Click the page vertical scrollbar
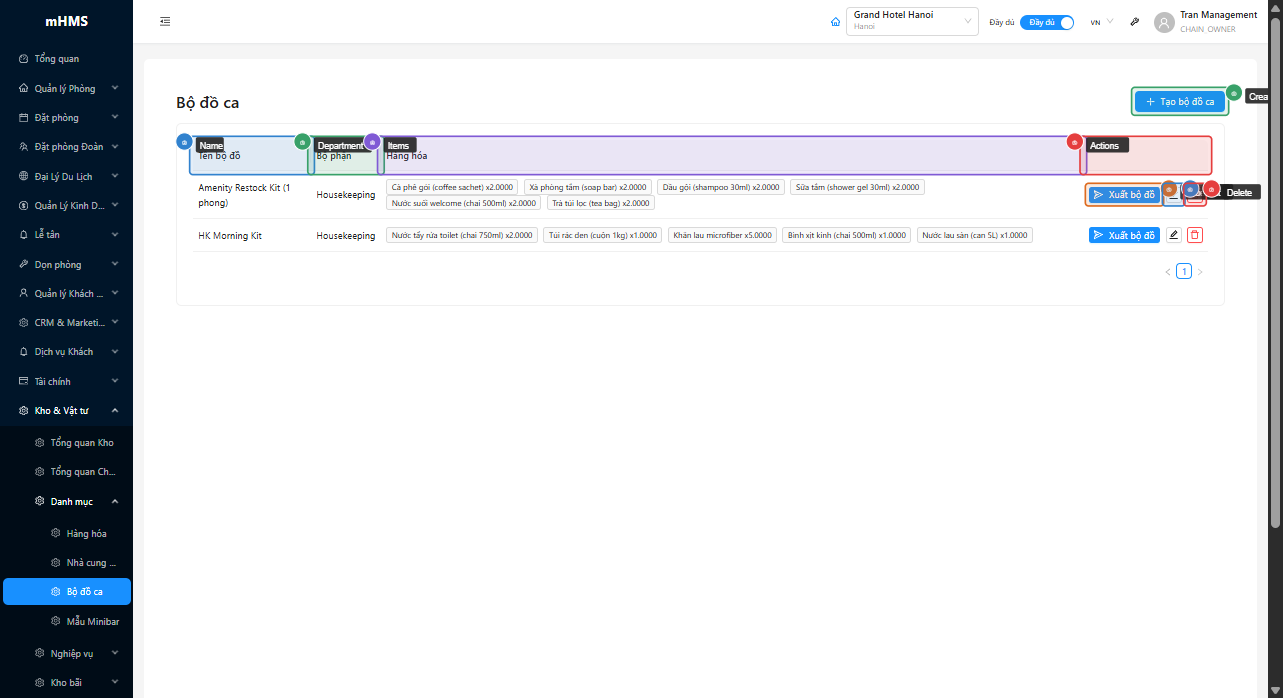The height and width of the screenshot is (698, 1283). coord(1275,270)
